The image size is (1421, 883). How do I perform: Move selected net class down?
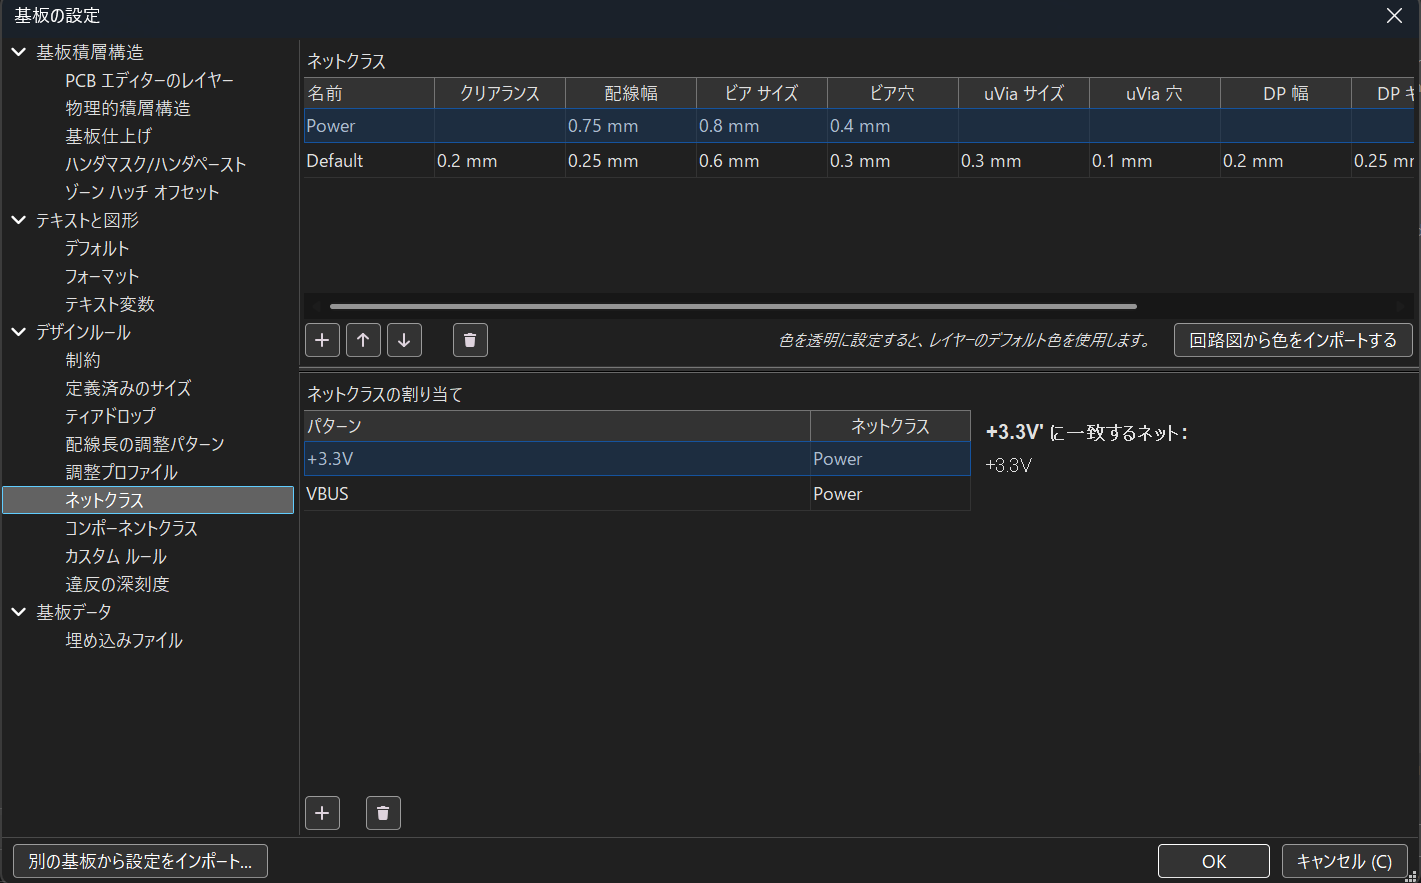(x=404, y=340)
